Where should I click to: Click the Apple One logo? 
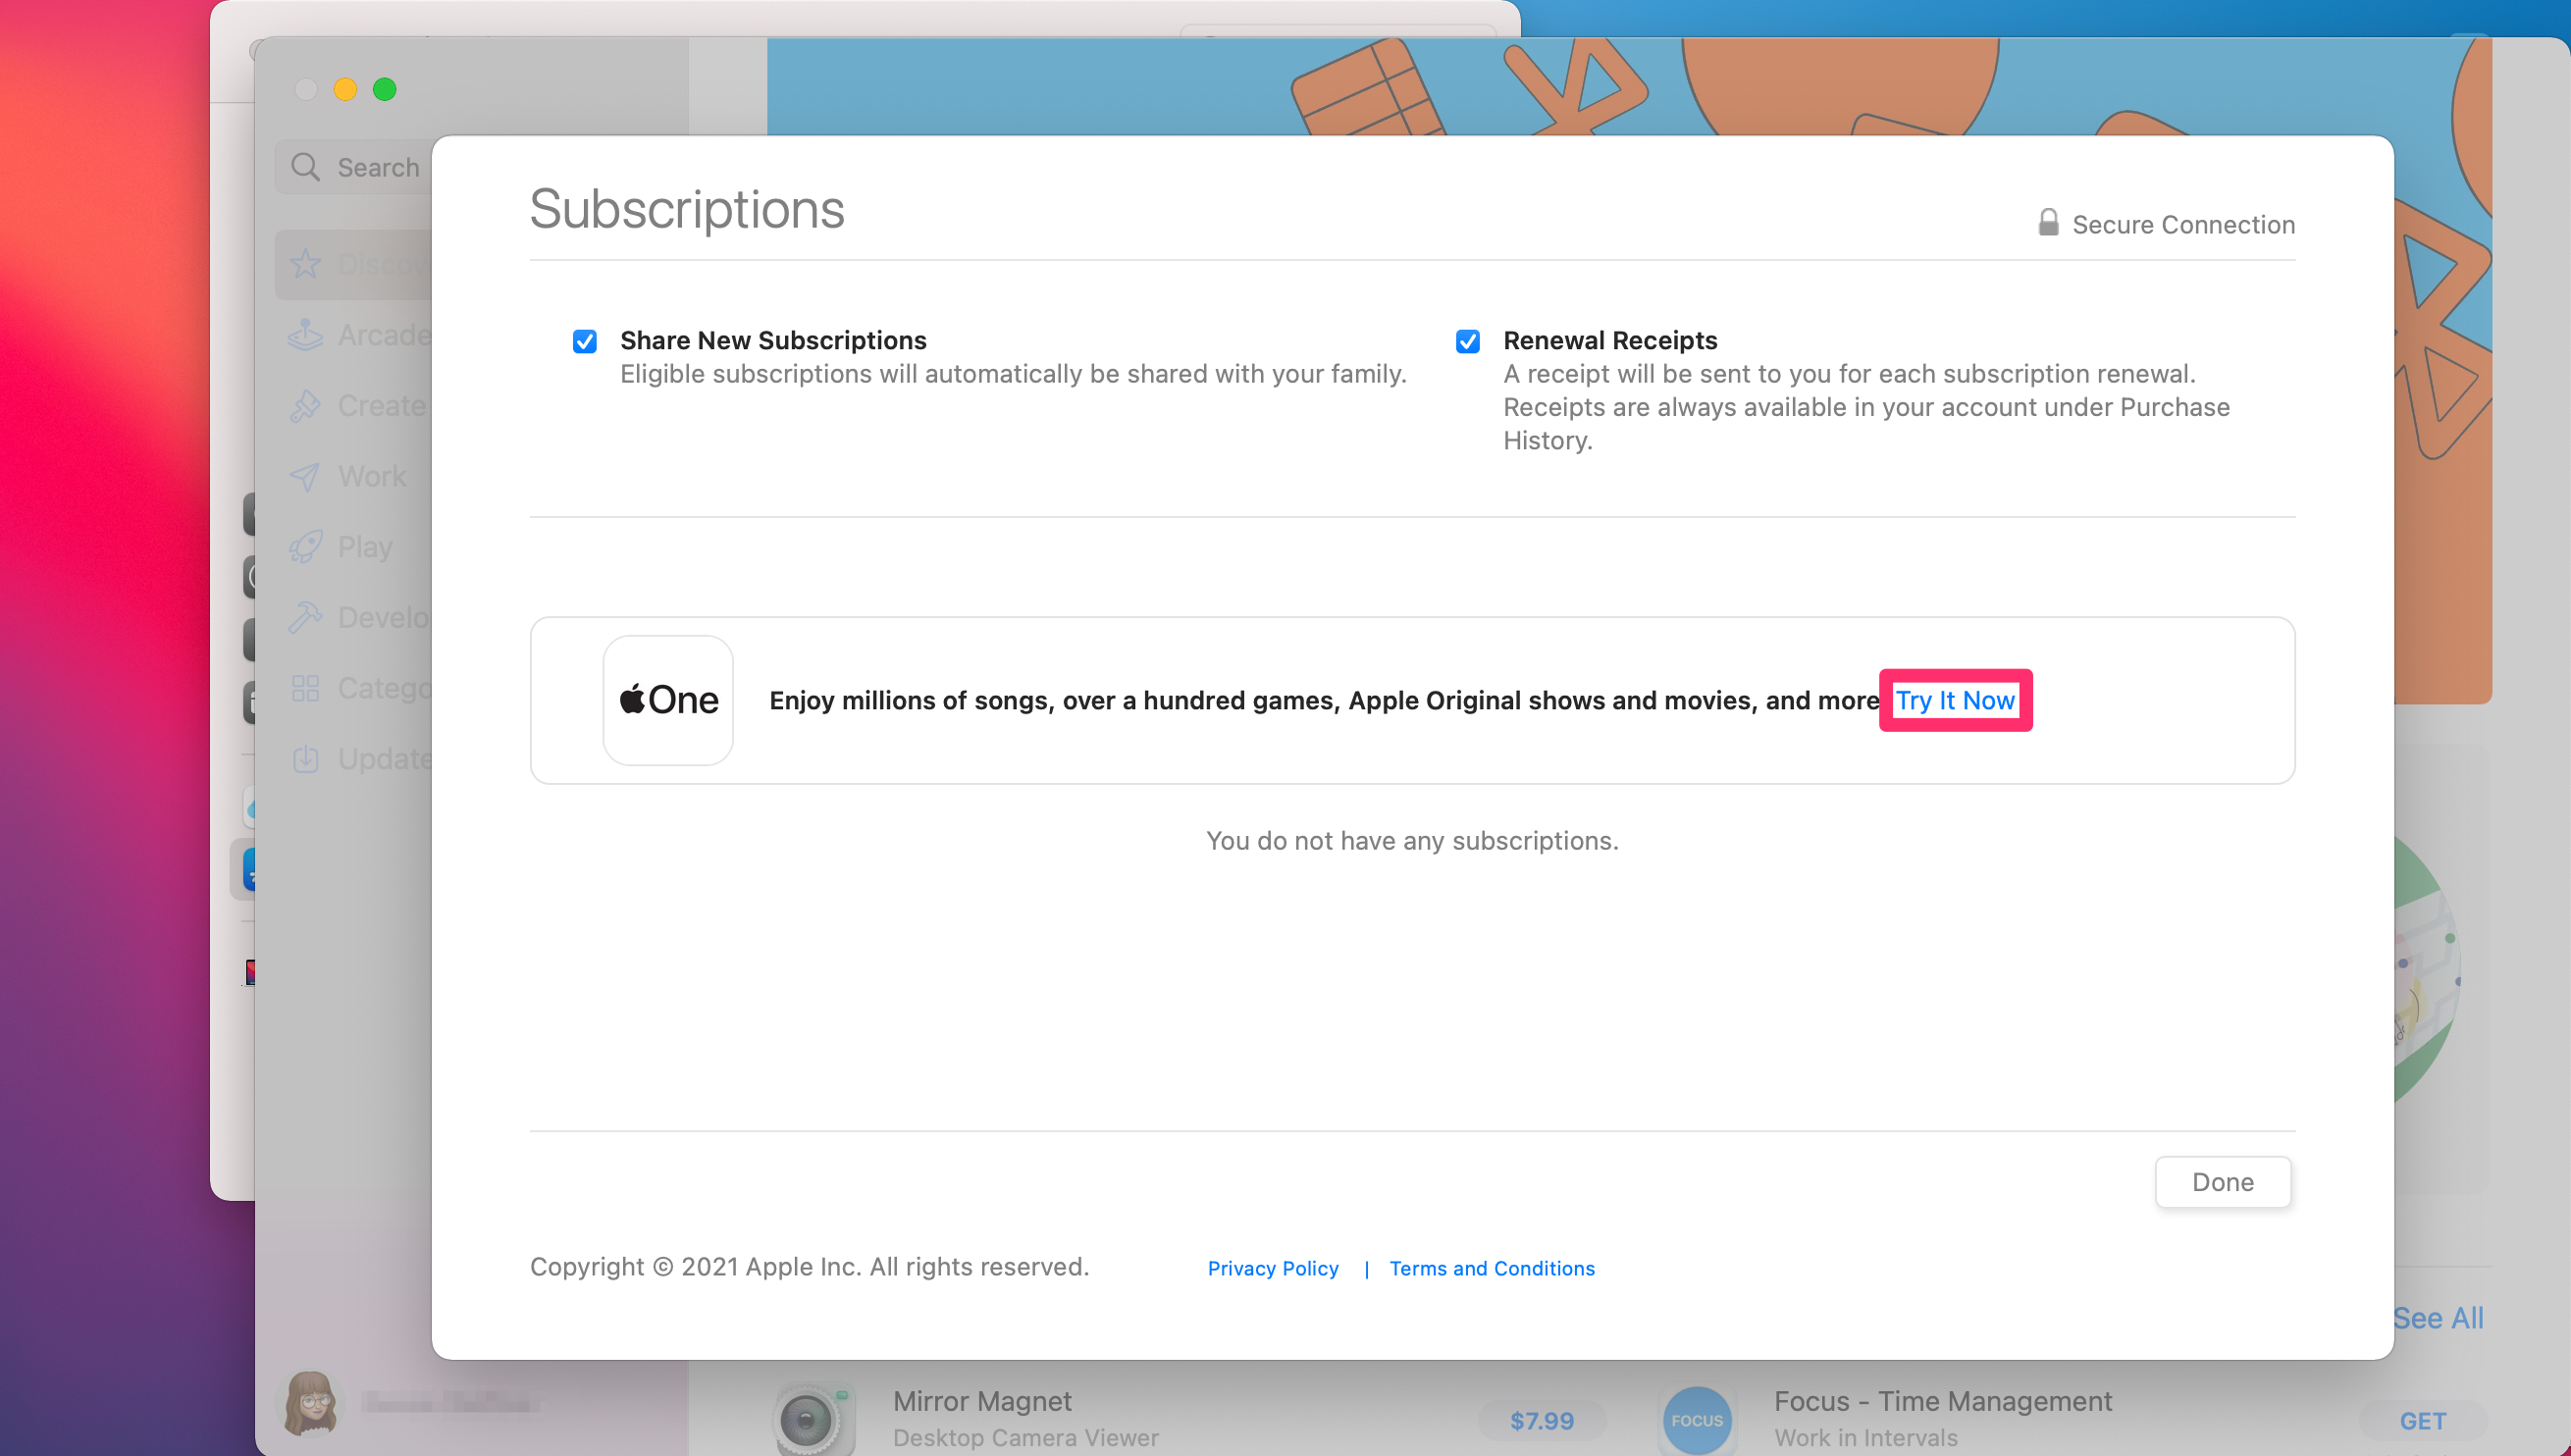pyautogui.click(x=668, y=700)
